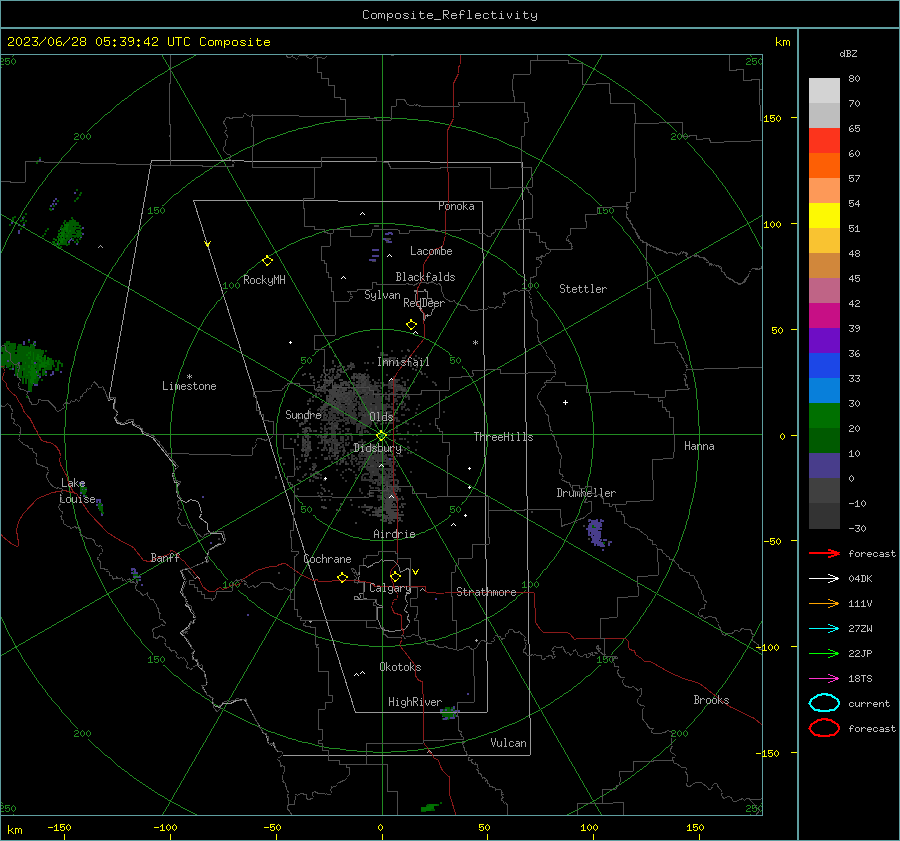Click the HighRiver city label
900x841 pixels.
tap(415, 702)
